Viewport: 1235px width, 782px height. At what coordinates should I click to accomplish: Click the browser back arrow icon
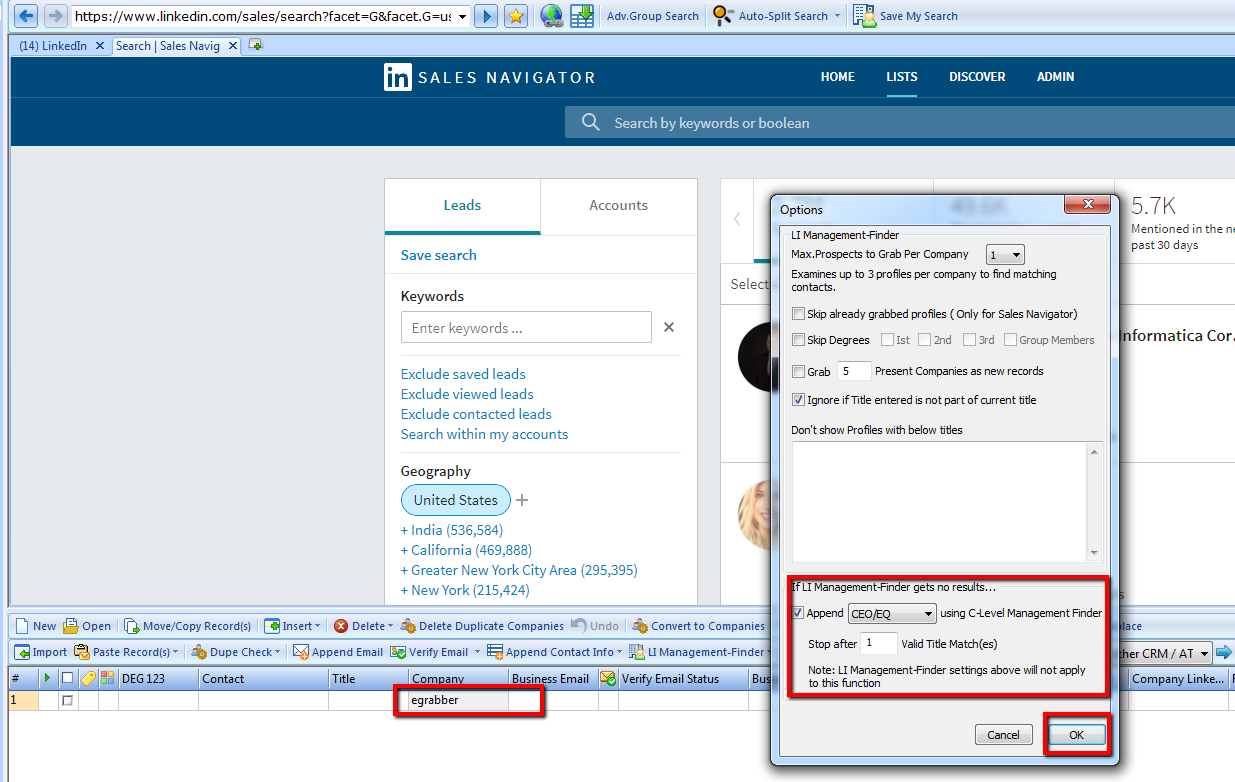(x=27, y=16)
